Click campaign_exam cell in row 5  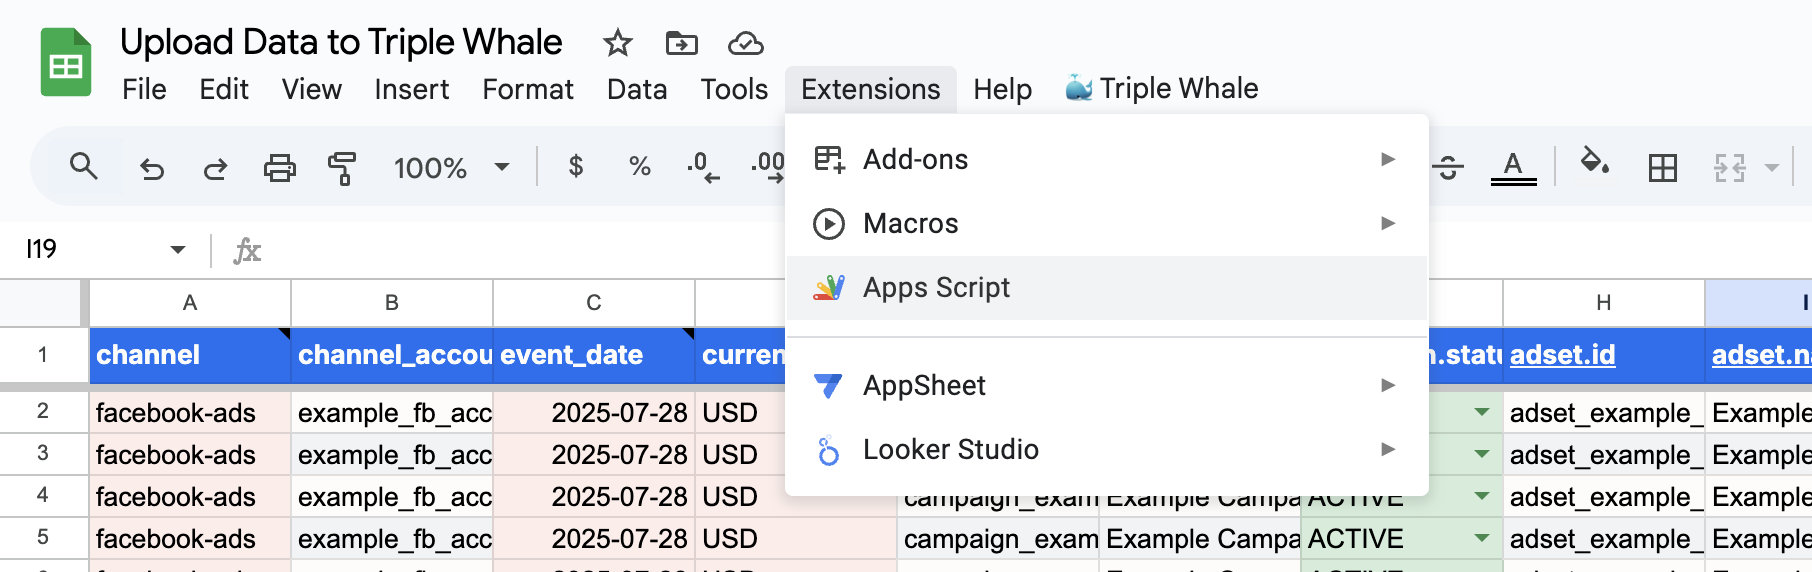[x=998, y=538]
